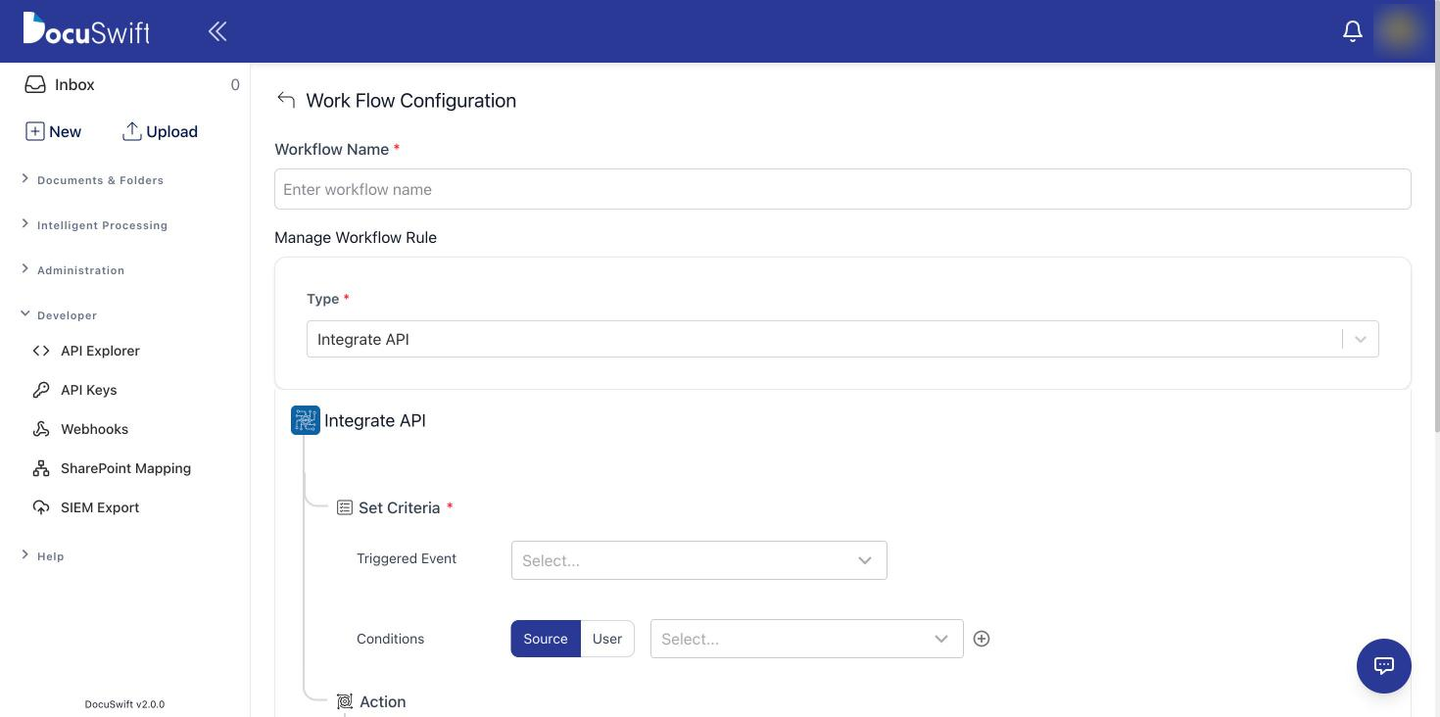The image size is (1440, 717).
Task: Click the API Explorer code icon
Action: click(41, 351)
